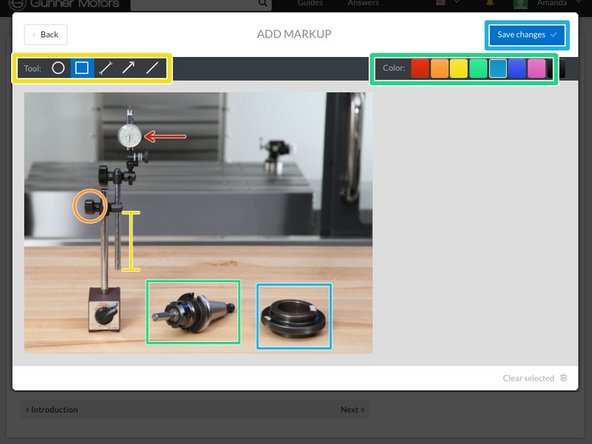Go back with the Back button
This screenshot has height=444, width=592.
46,35
